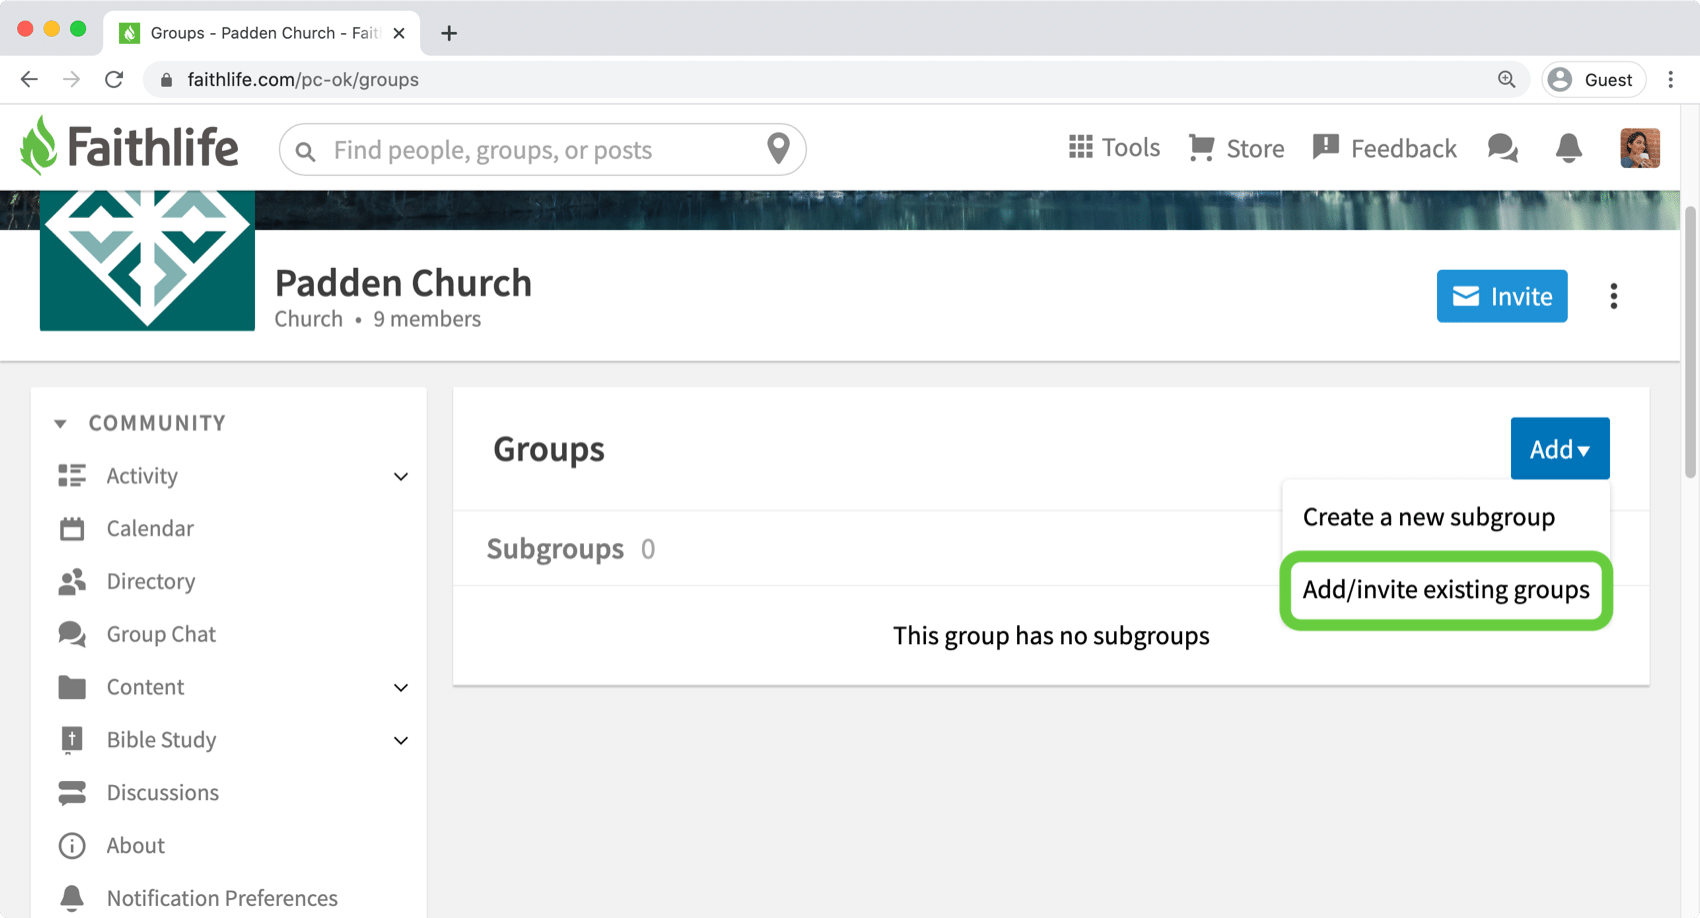
Task: Focus the Find people, groups, or posts field
Action: [542, 150]
